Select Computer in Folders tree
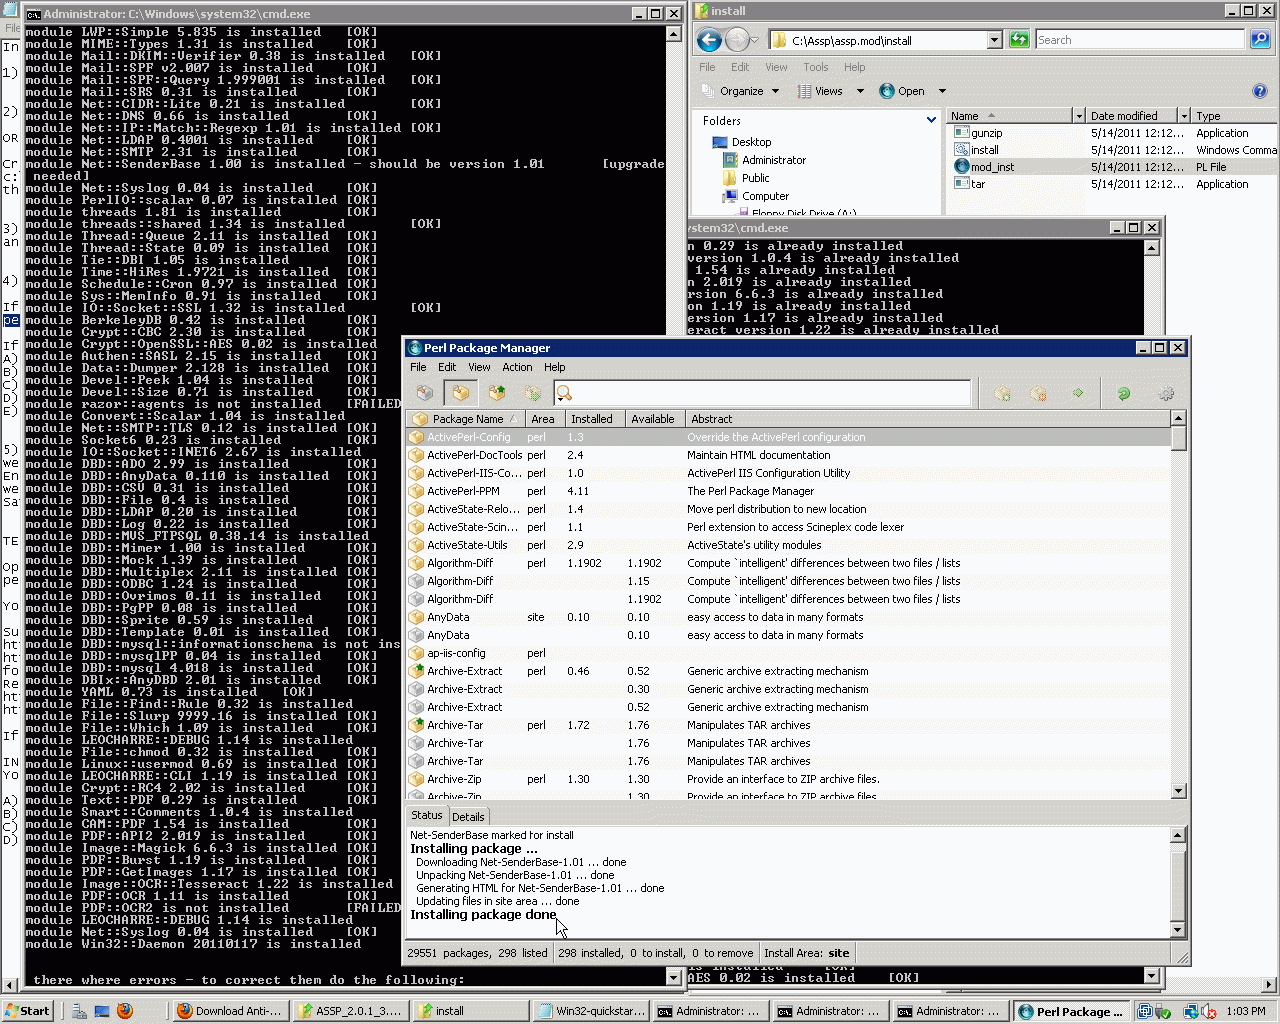The image size is (1280, 1024). coord(765,196)
